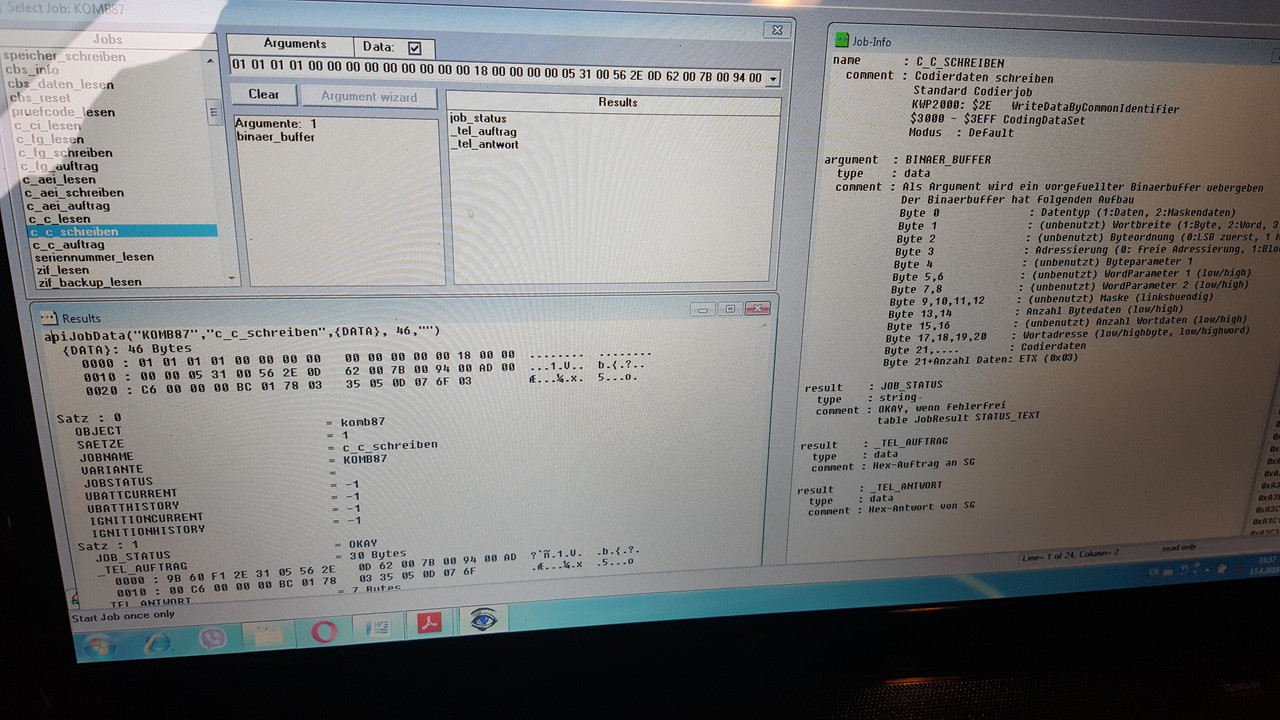Select job c_fg_schreiben
This screenshot has width=1280, height=720.
click(x=66, y=153)
